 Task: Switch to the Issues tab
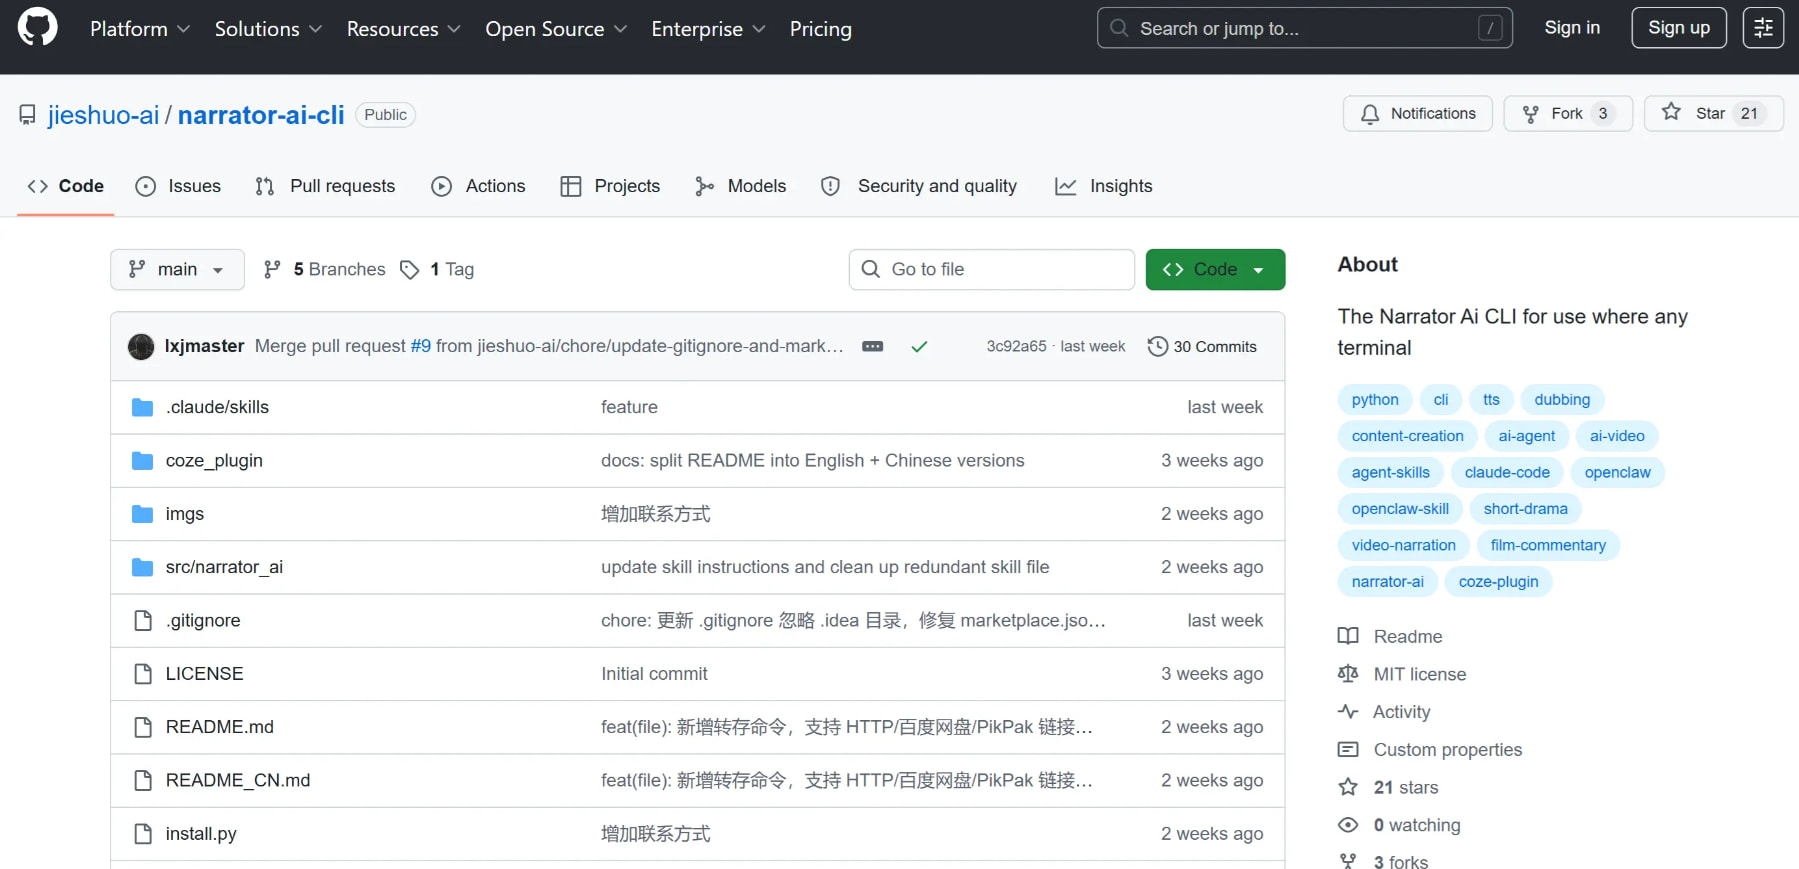(x=179, y=186)
